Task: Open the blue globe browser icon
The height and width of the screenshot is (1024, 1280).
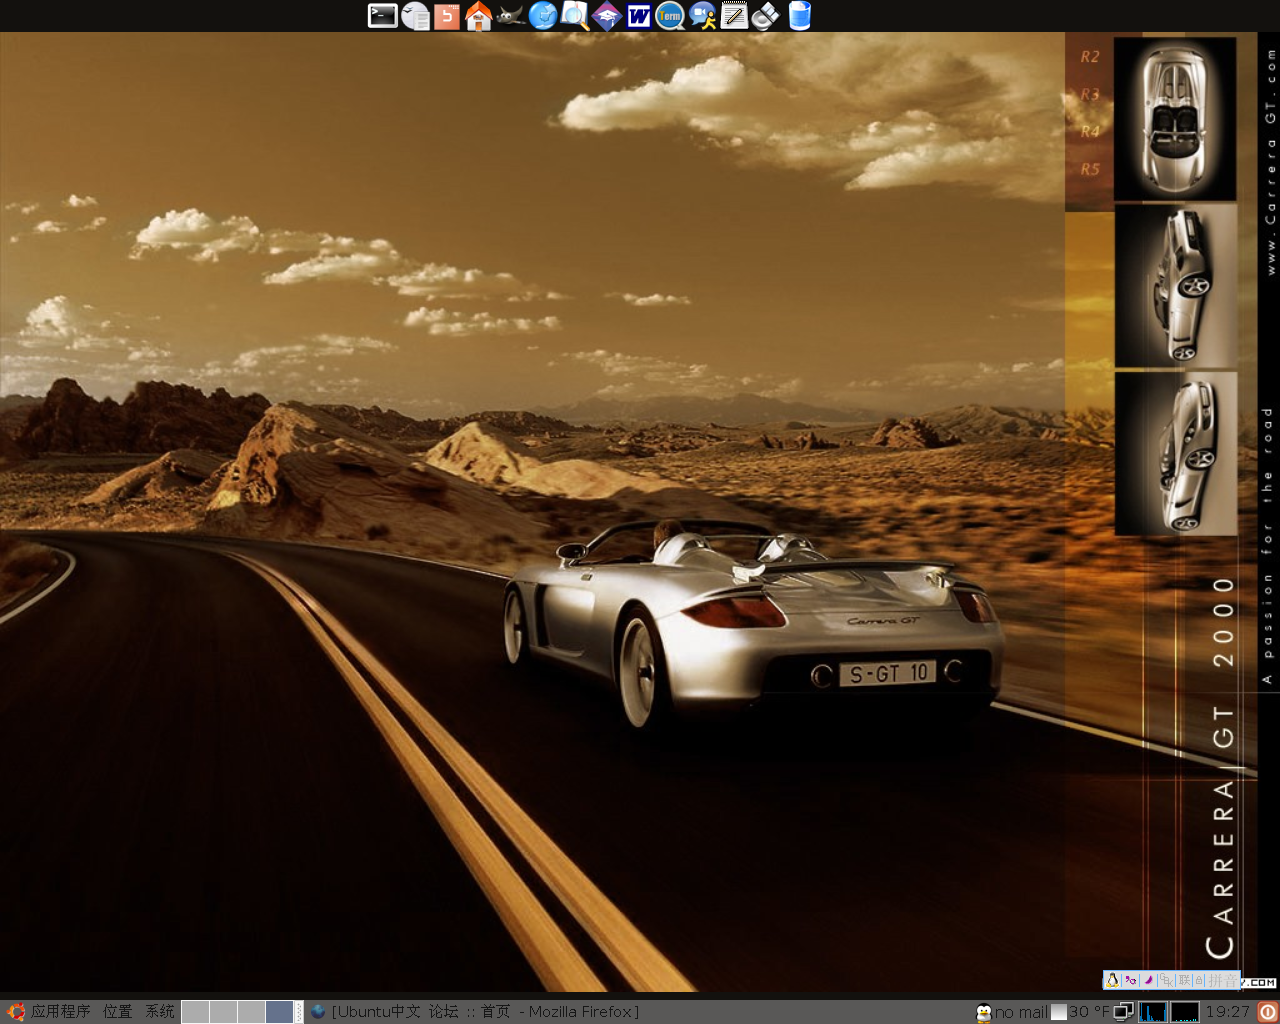Action: 543,15
